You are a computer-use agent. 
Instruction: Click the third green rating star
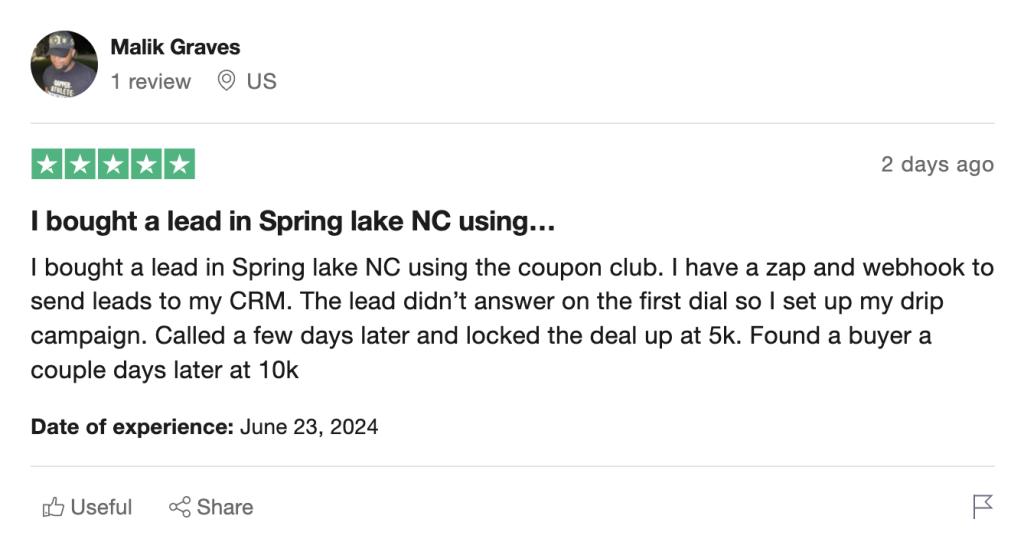pos(113,164)
